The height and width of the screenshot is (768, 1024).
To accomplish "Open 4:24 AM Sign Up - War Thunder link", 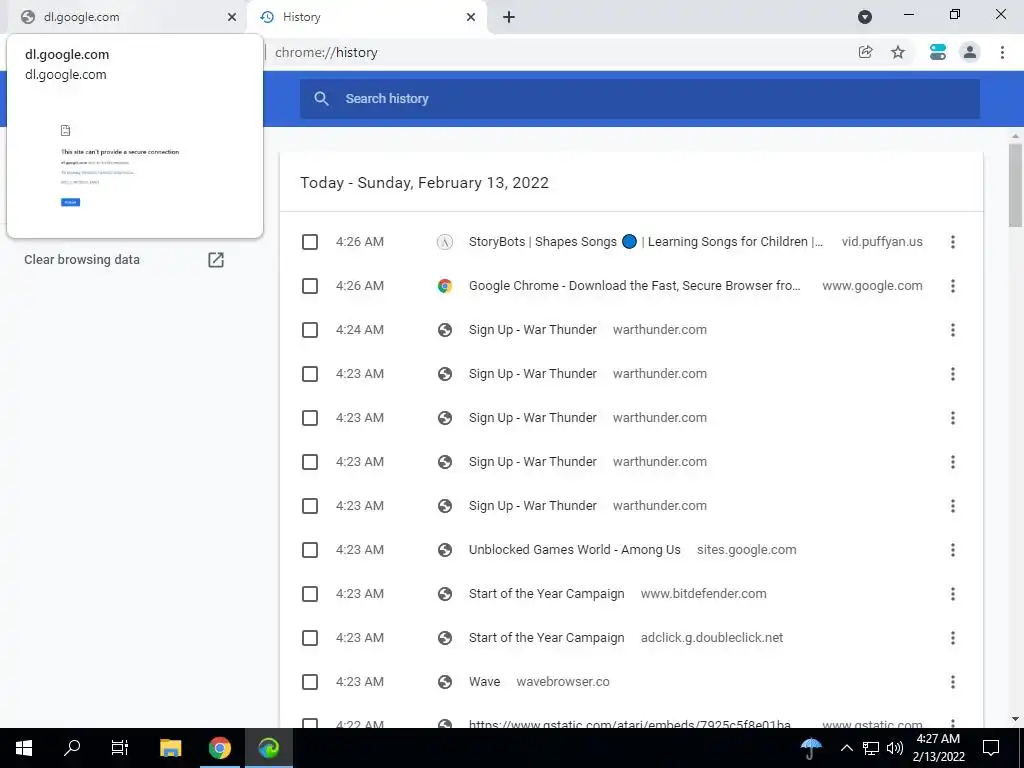I will (x=532, y=330).
